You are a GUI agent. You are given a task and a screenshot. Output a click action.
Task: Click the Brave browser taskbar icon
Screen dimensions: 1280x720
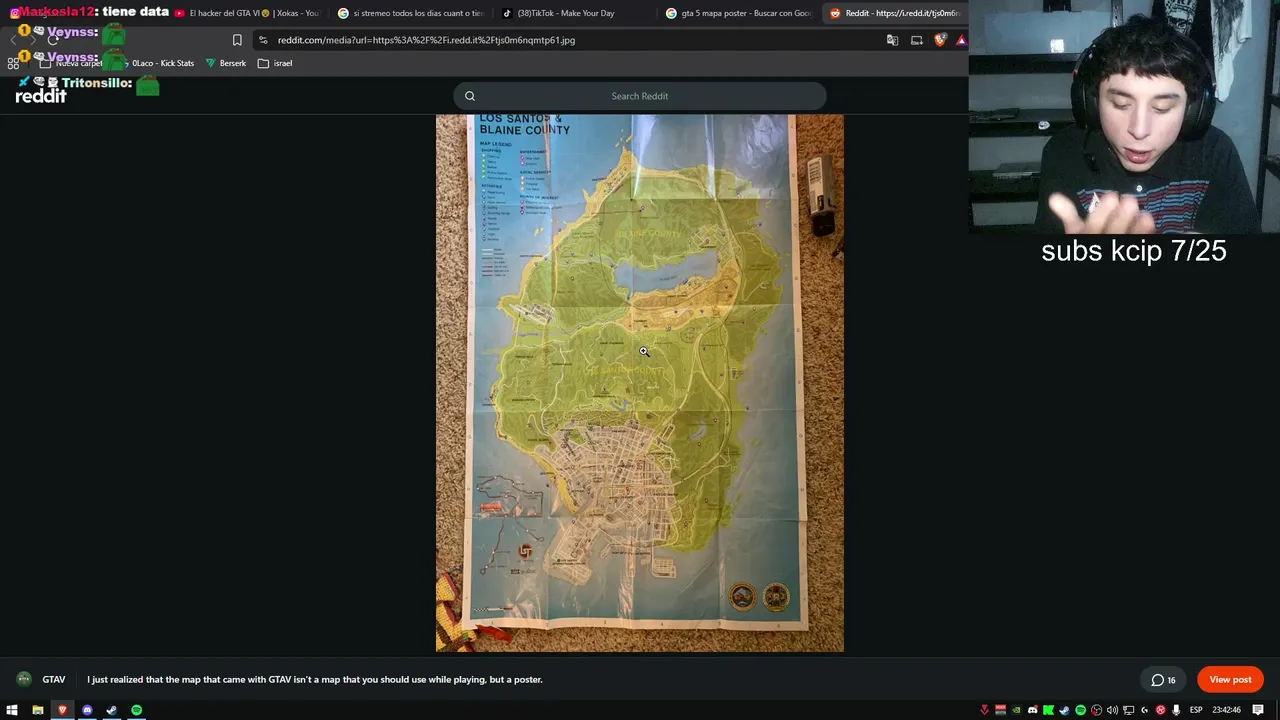(62, 710)
